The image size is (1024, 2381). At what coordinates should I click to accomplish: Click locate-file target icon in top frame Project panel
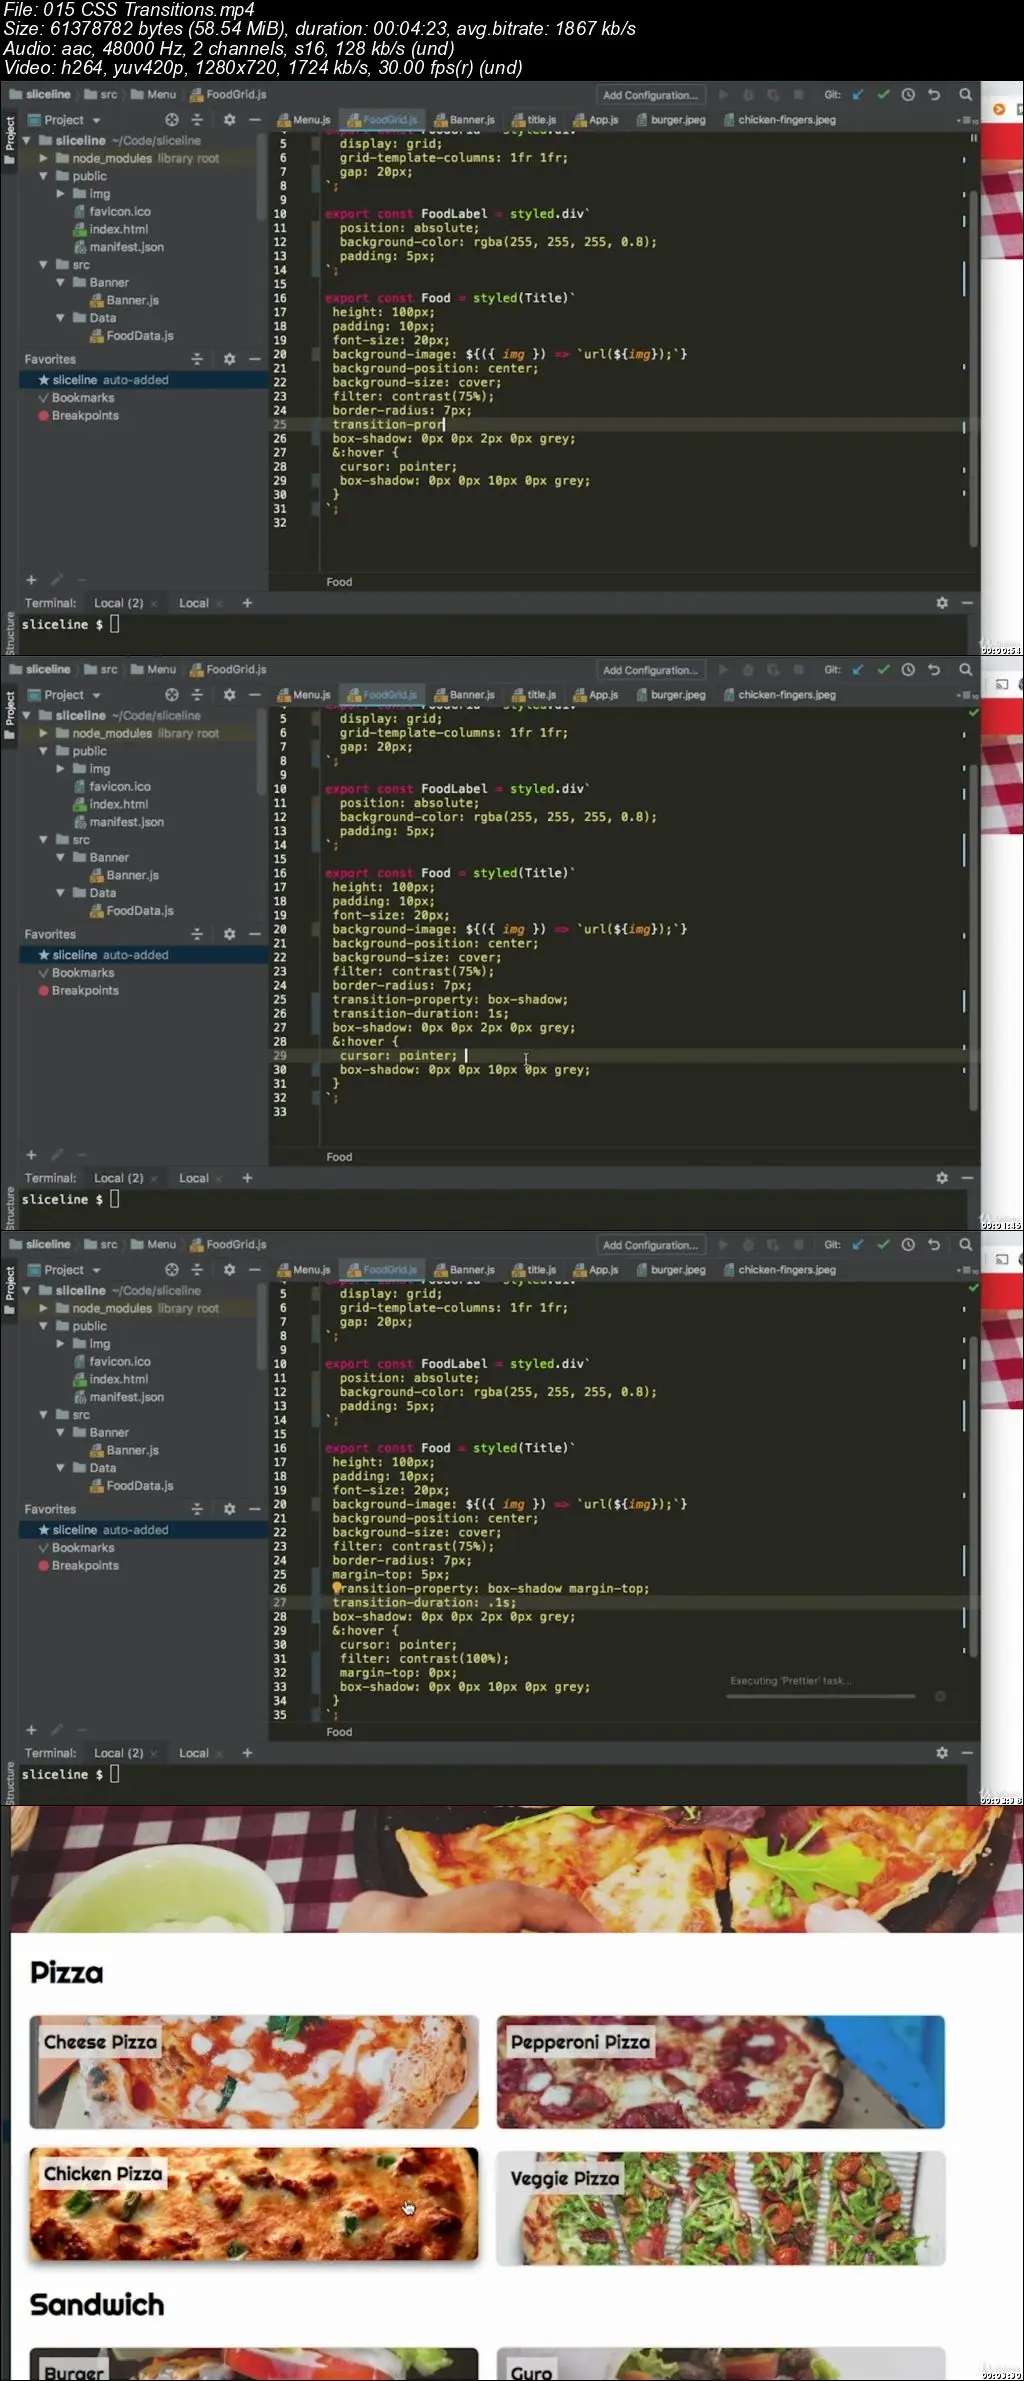point(172,120)
